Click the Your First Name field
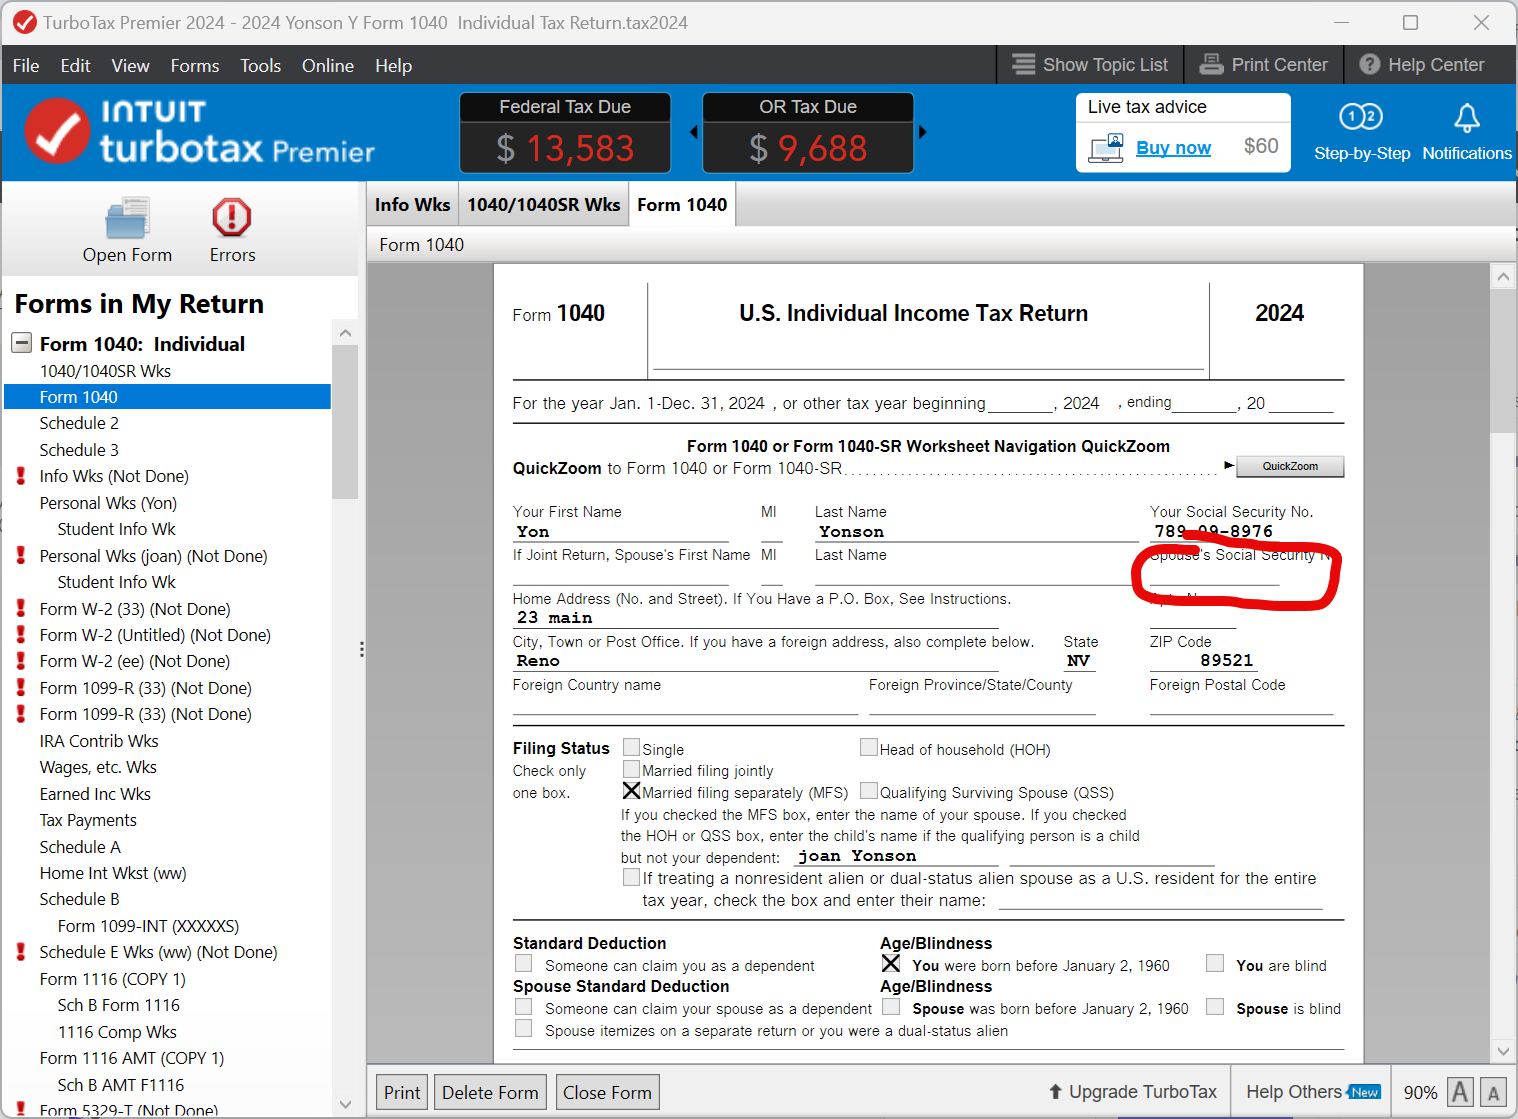1518x1119 pixels. (620, 532)
